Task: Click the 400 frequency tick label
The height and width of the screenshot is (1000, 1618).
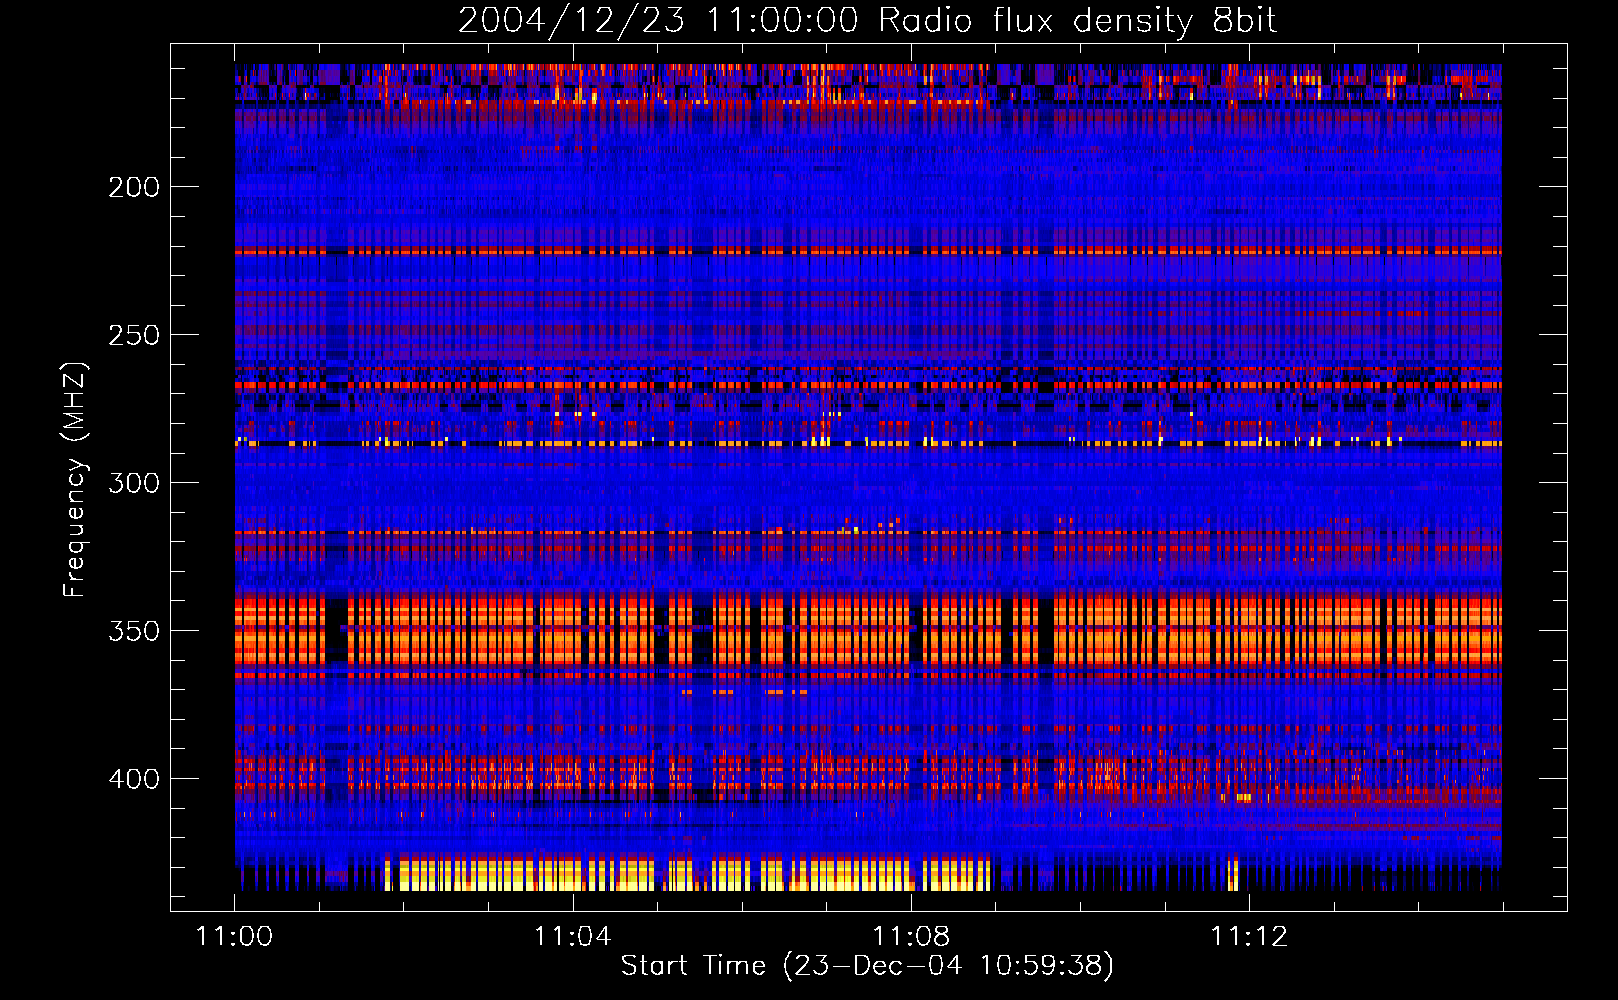Action: coord(134,779)
